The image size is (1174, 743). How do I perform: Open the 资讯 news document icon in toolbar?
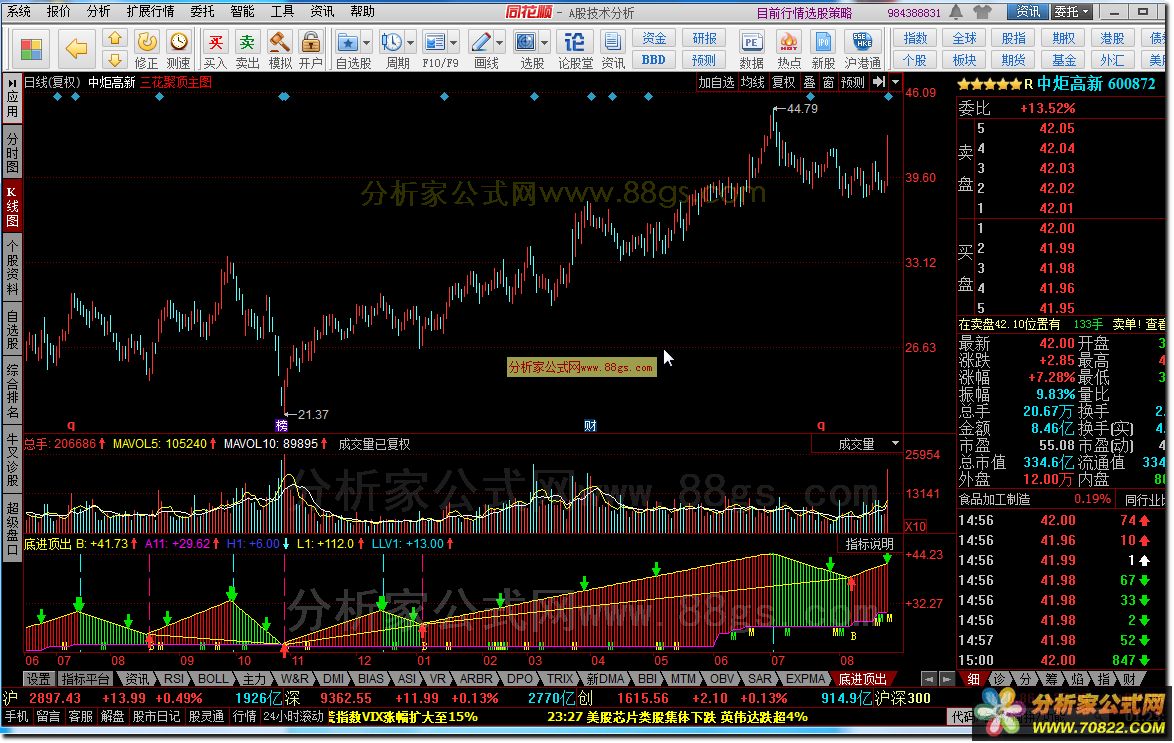613,49
